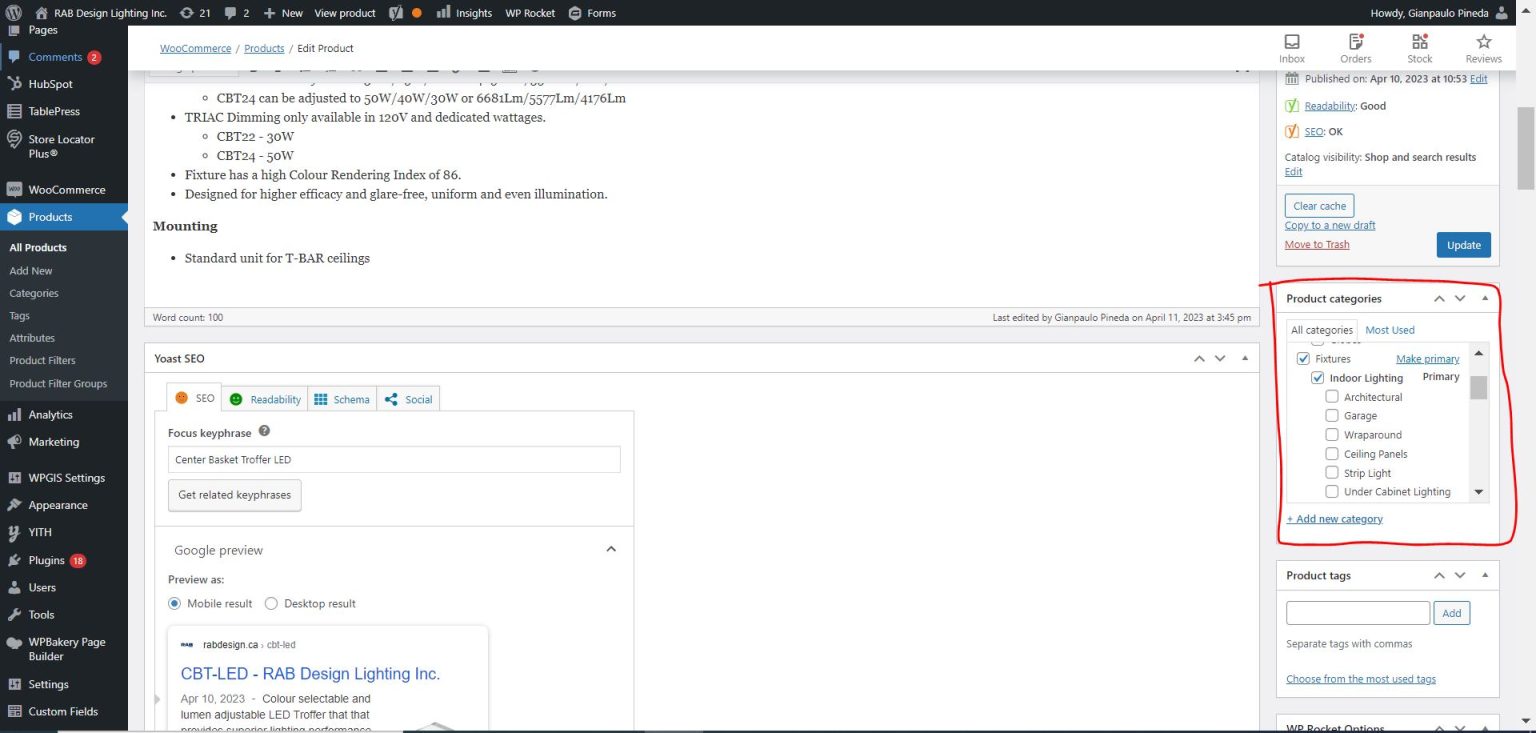Viewport: 1536px width, 733px height.
Task: Toggle the Product categories panel arrow
Action: 1484,298
